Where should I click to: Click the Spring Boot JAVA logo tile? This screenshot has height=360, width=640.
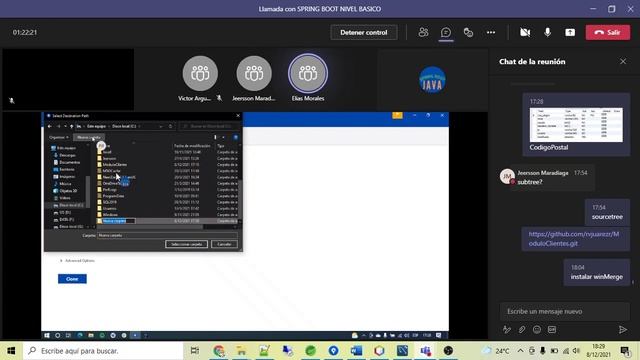coord(432,80)
